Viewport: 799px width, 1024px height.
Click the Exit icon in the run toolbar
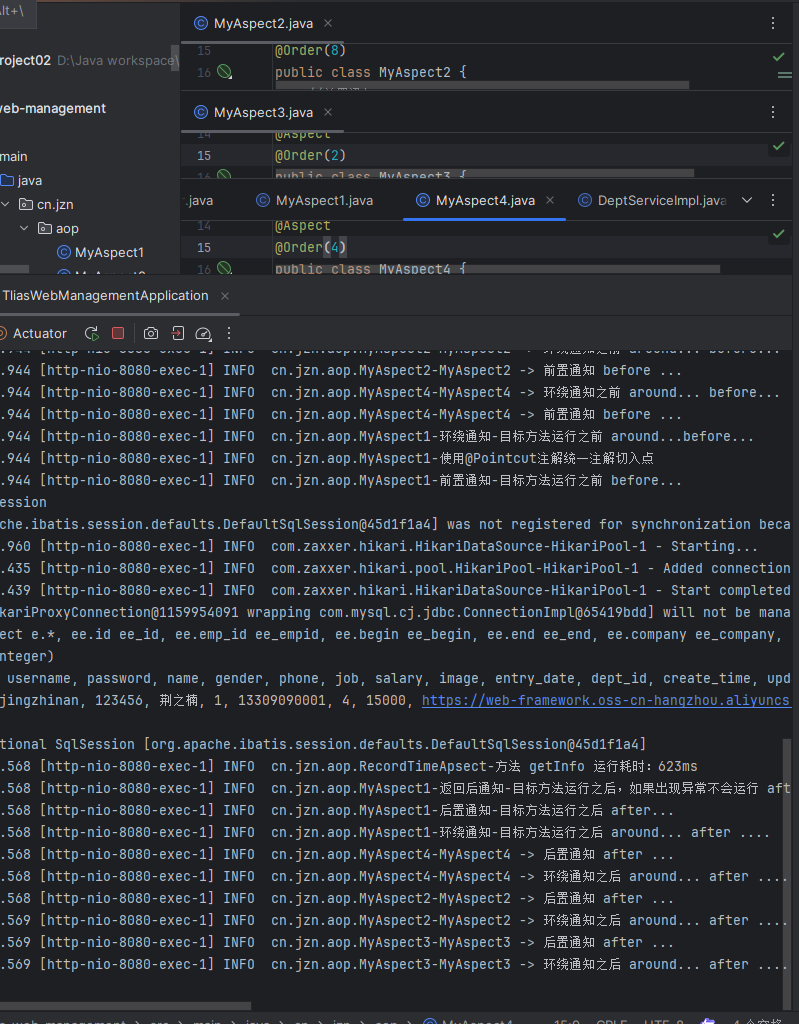tap(178, 334)
